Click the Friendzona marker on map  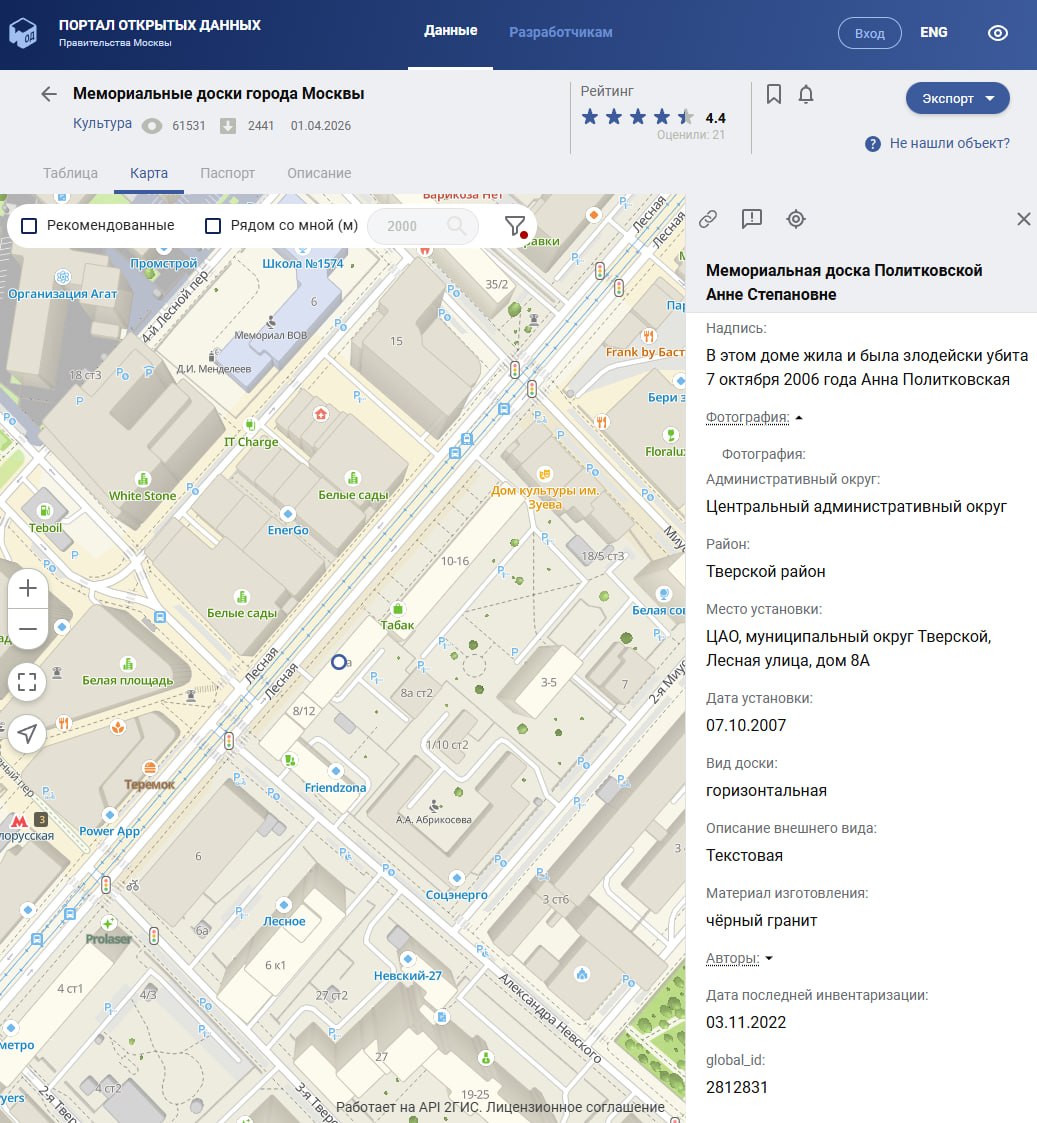[x=335, y=771]
